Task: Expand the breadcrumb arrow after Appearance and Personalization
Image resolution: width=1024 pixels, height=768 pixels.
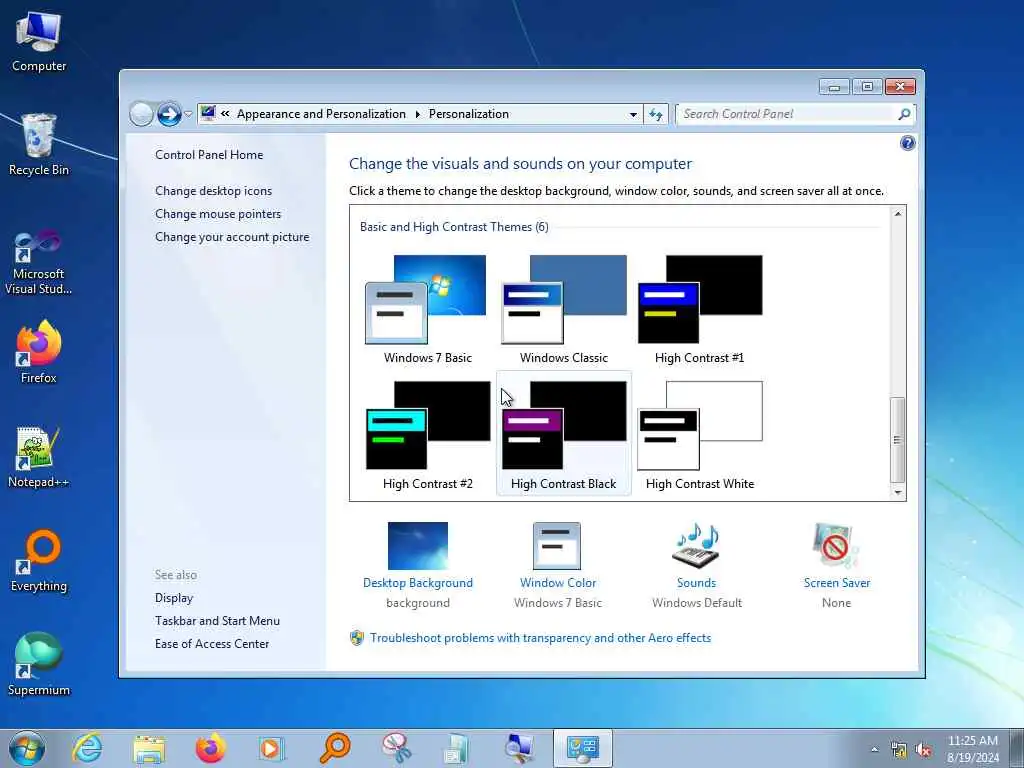Action: [417, 114]
